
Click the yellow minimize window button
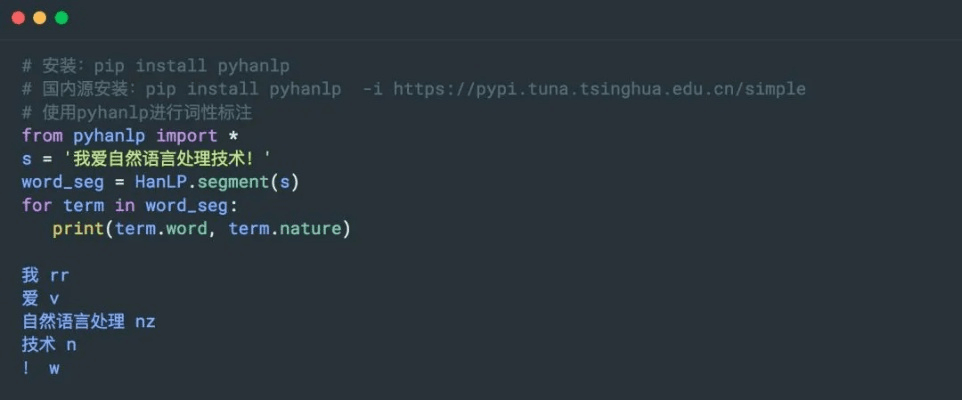click(40, 18)
